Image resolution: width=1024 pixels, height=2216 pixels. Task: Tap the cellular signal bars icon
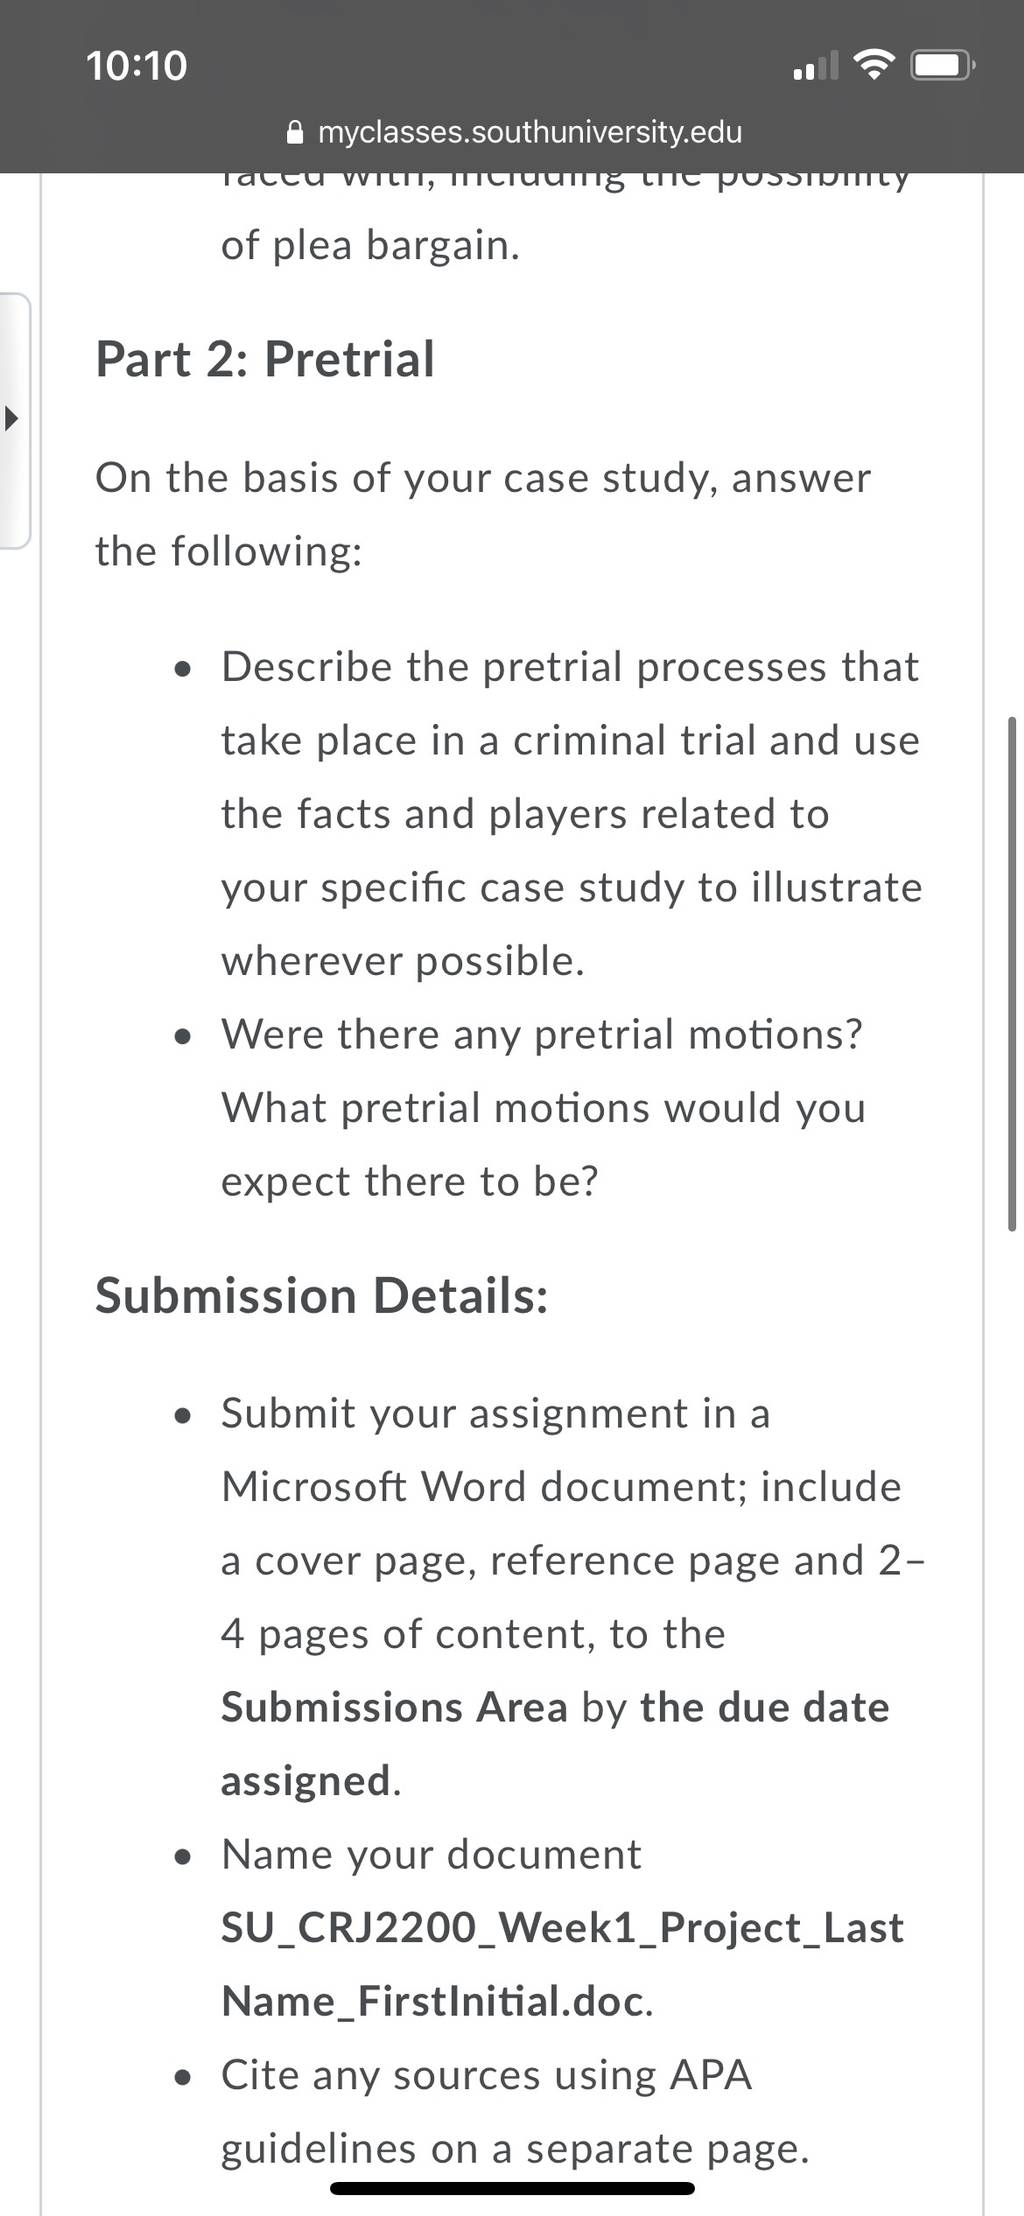[816, 66]
